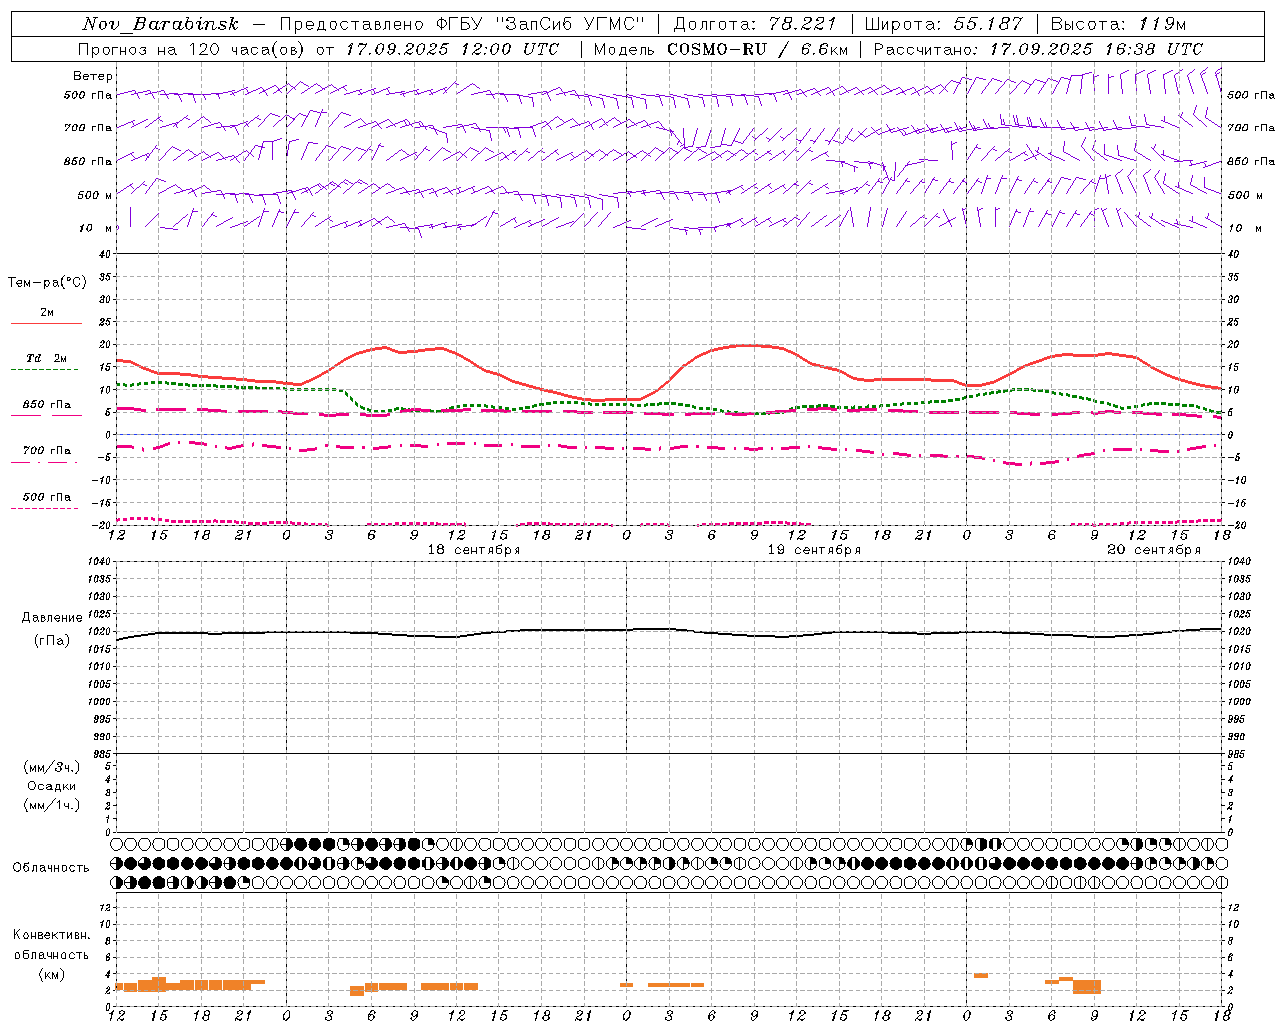Screen dimensions: 1280x1024
Task: Select the text "Предоставлено ФГБУ ЗапСиб УГМС"
Action: pos(464,24)
